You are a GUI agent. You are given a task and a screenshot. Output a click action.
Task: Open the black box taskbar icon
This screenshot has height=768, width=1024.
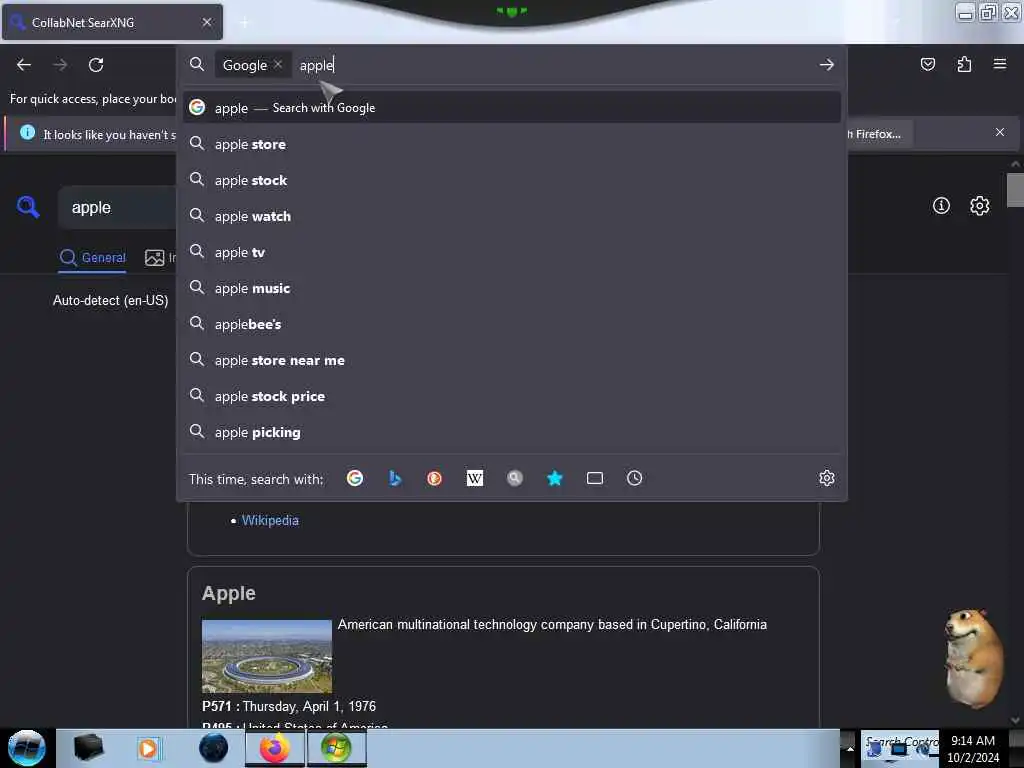click(89, 748)
